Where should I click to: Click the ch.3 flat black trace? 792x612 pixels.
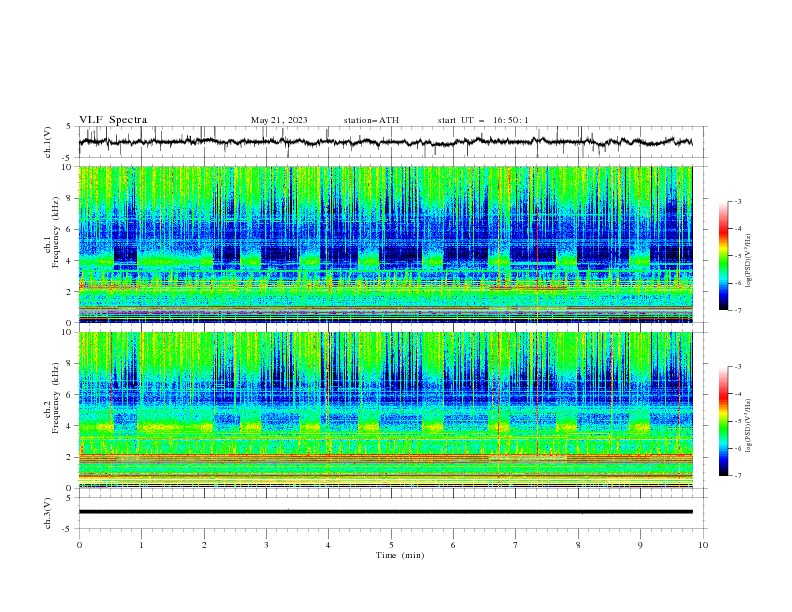(386, 512)
